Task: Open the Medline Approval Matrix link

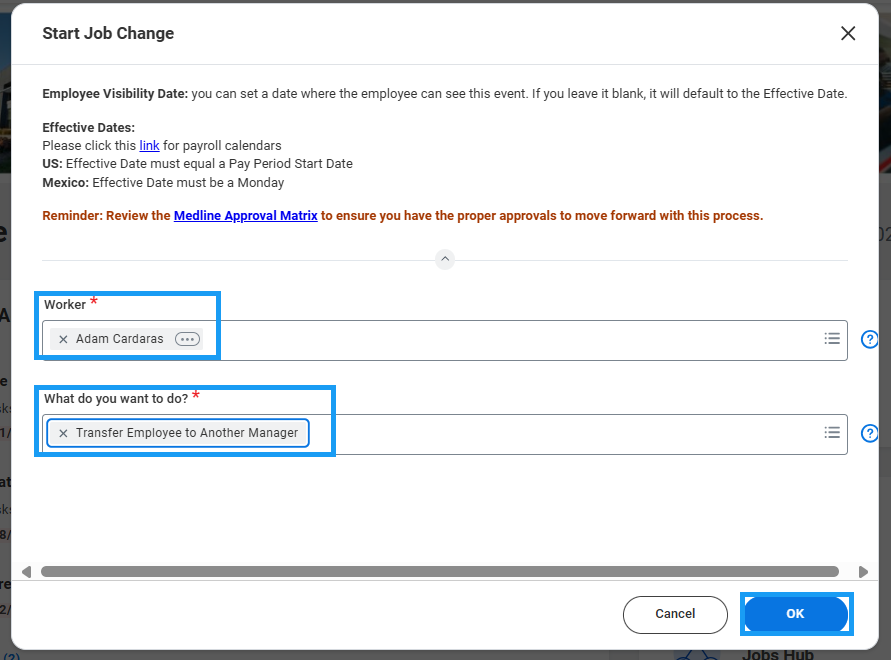Action: [245, 216]
